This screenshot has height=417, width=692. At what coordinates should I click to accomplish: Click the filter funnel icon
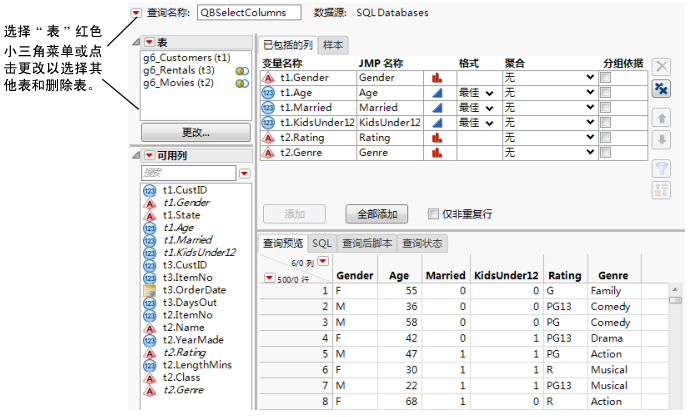click(x=662, y=168)
